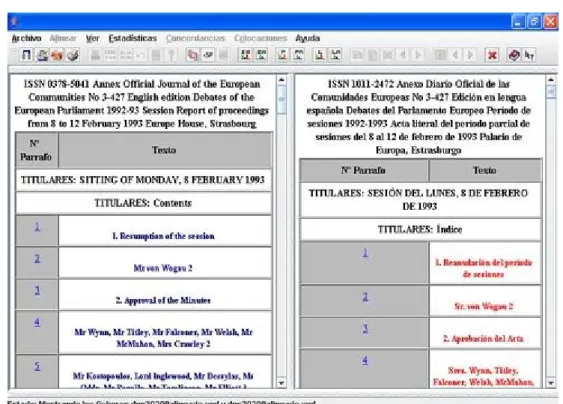563x404 pixels.
Task: Select text '2. Approval of the Minutes'
Action: 163,300
